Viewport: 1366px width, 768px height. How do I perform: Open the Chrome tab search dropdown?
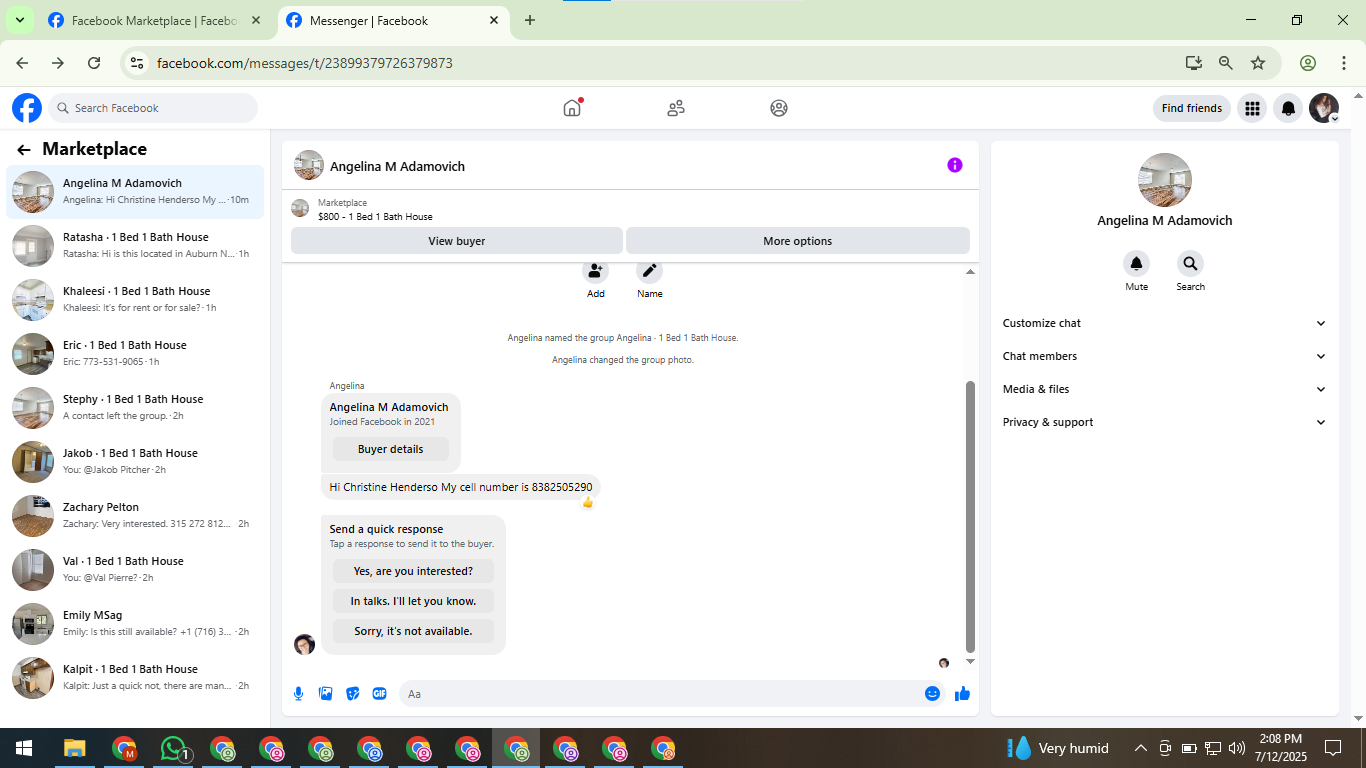pos(19,20)
